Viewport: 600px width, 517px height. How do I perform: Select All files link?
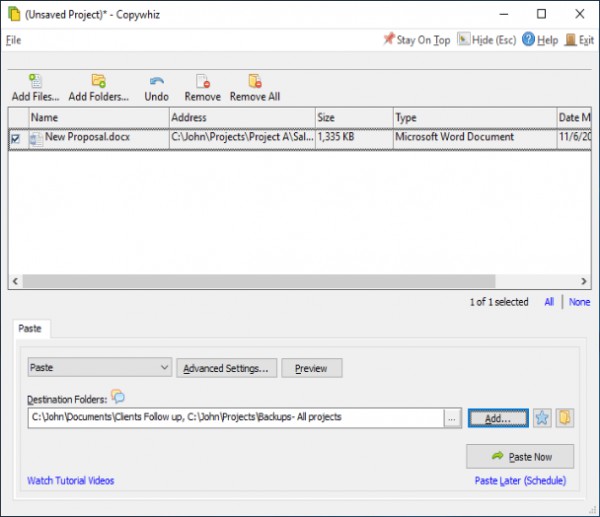coord(549,302)
